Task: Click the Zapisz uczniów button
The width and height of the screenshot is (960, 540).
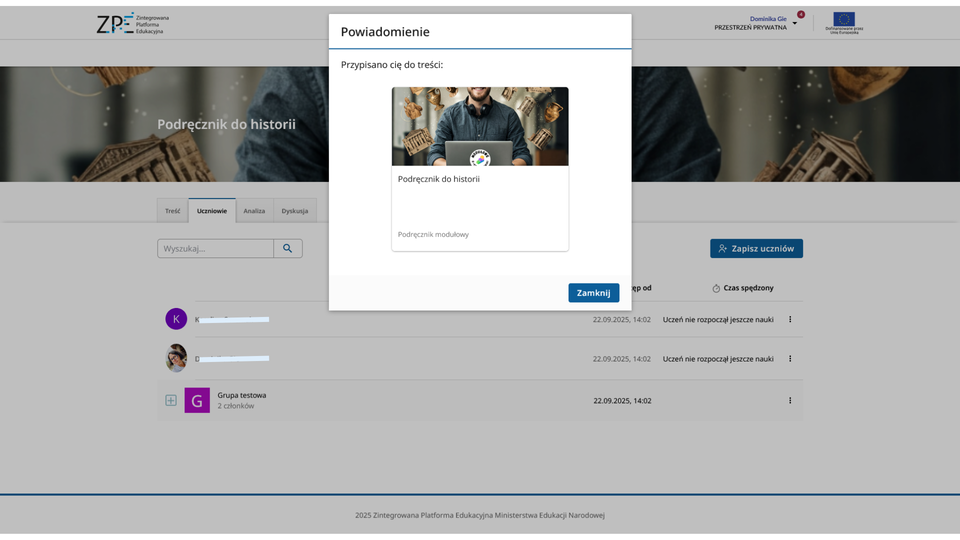Action: click(x=756, y=248)
